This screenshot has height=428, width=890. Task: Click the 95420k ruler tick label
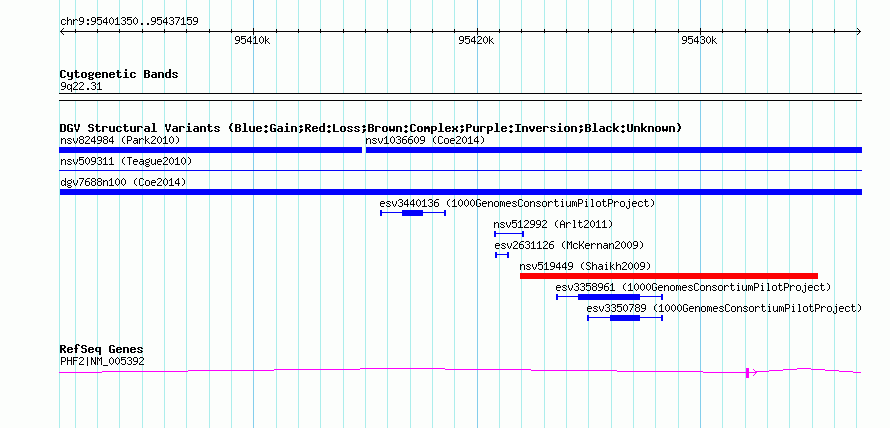pos(477,40)
